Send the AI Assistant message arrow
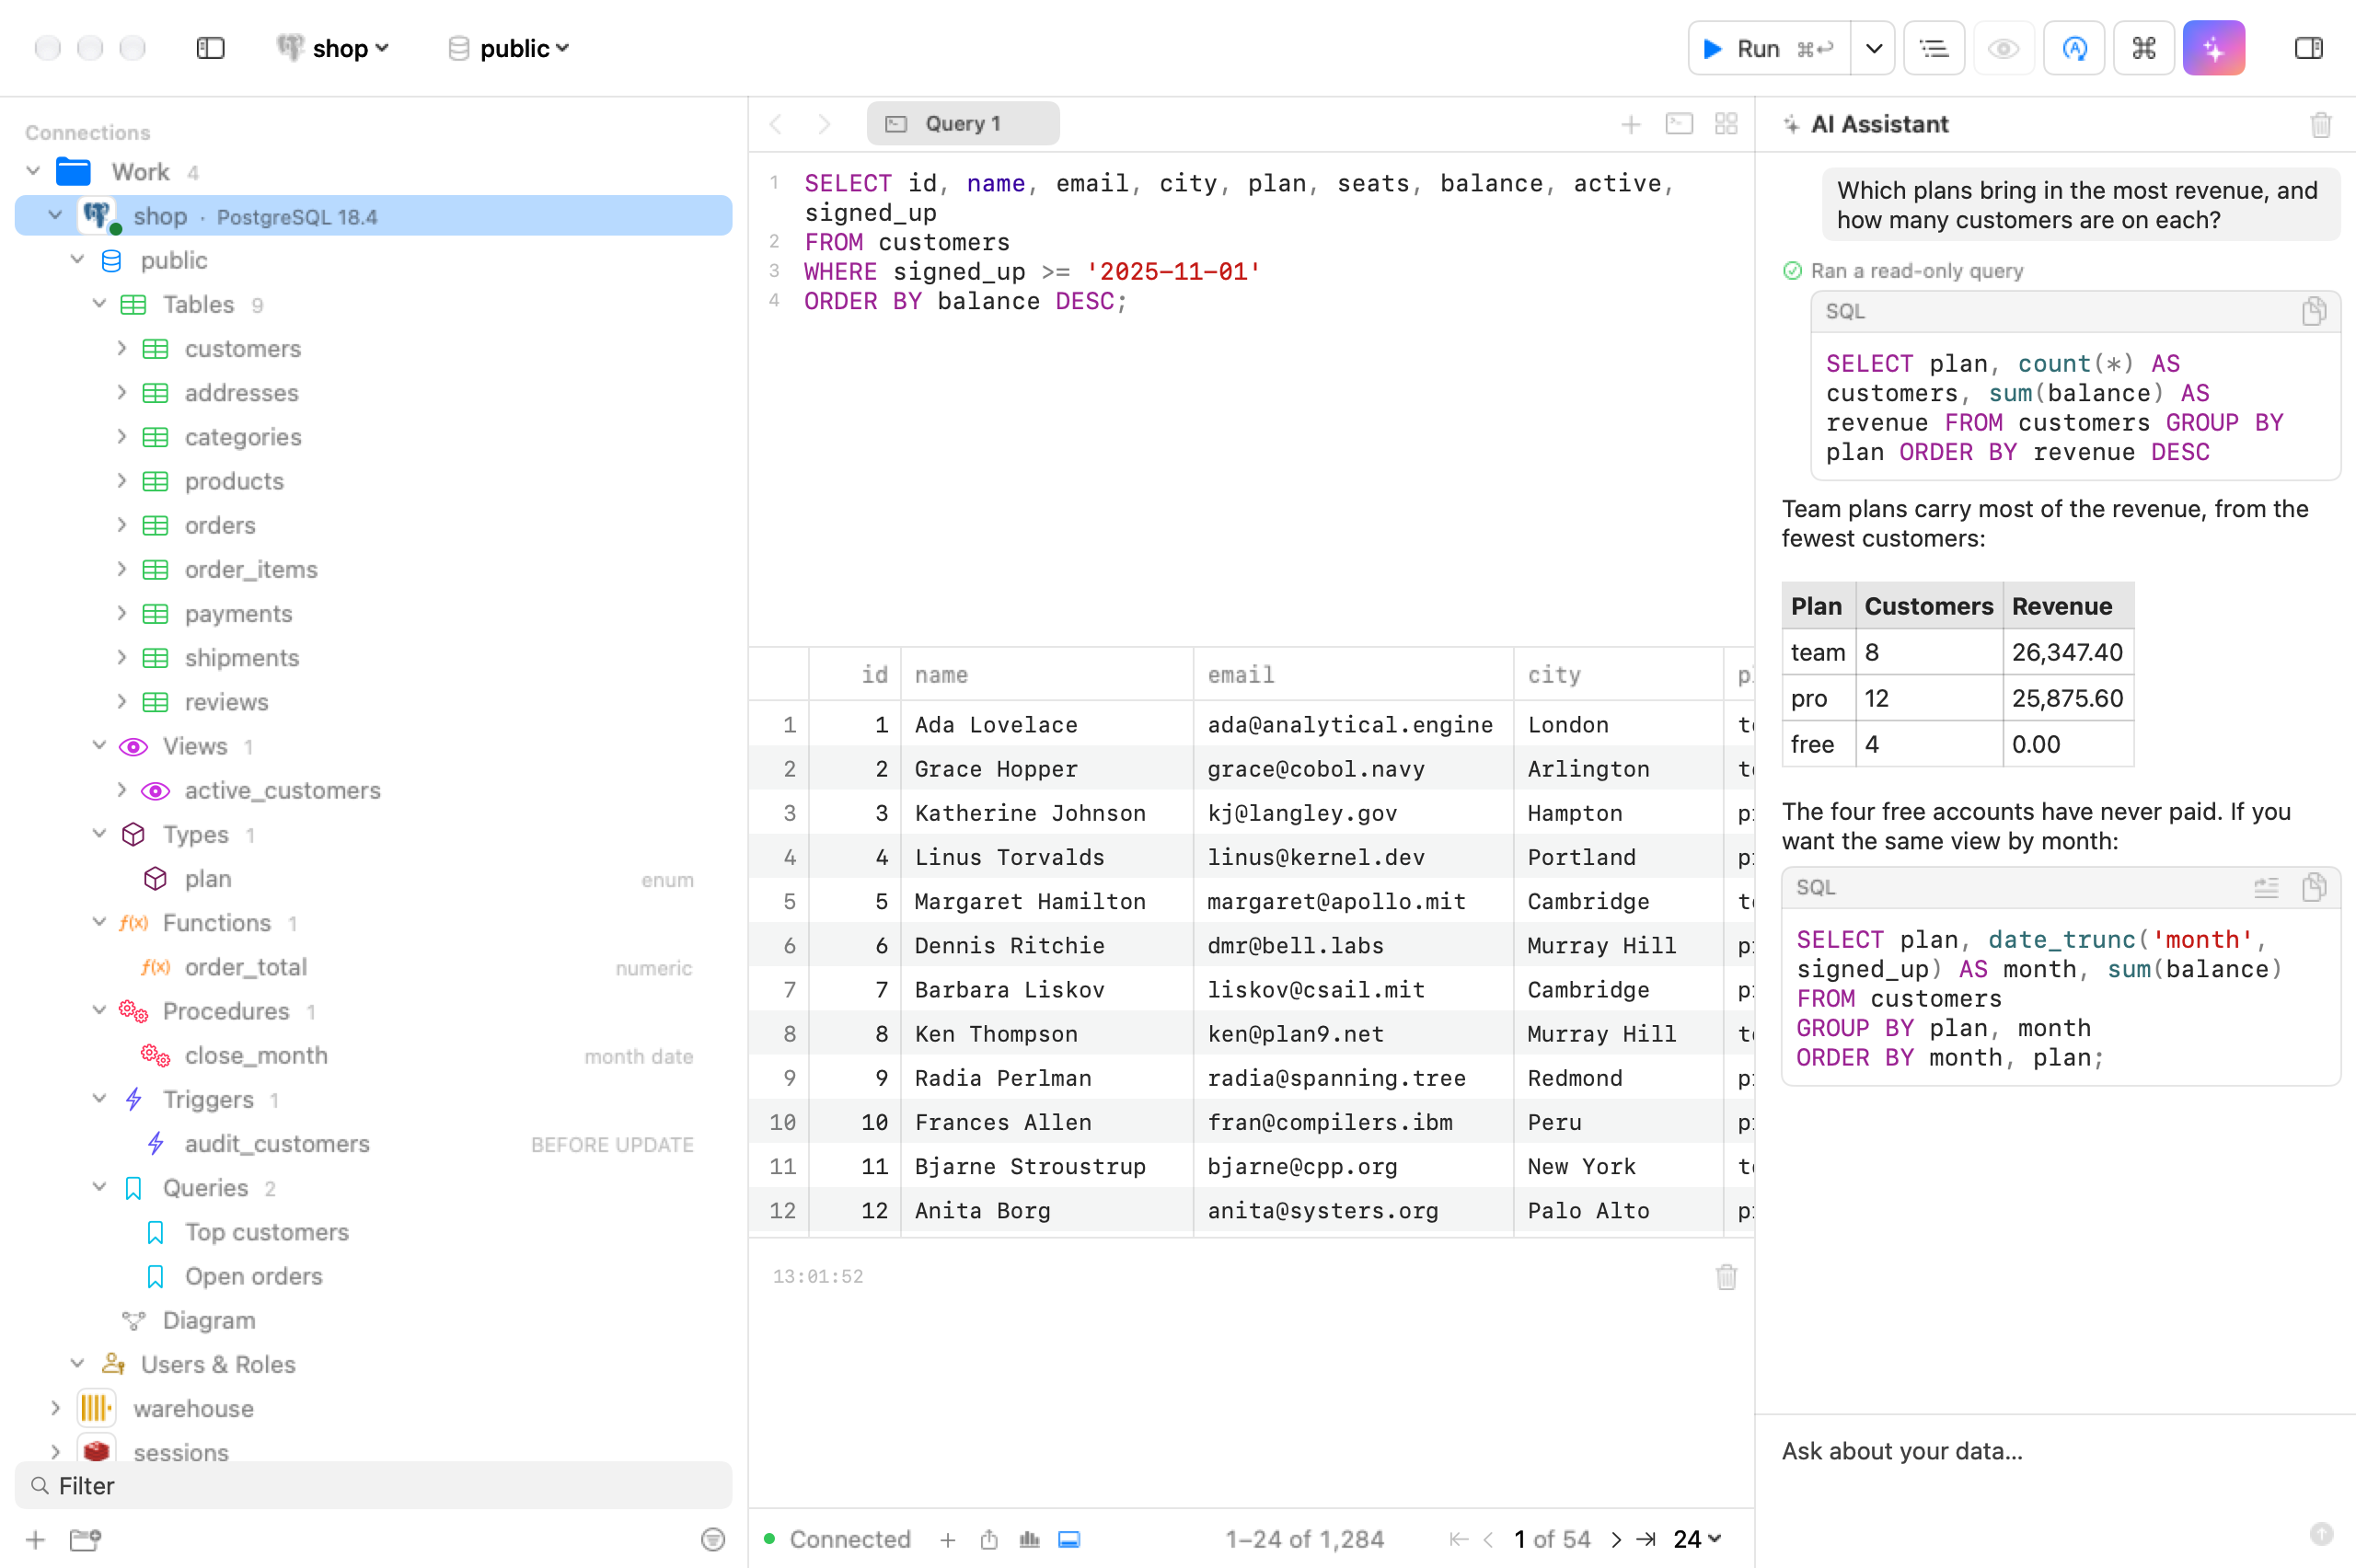This screenshot has height=1568, width=2356. click(x=2321, y=1533)
